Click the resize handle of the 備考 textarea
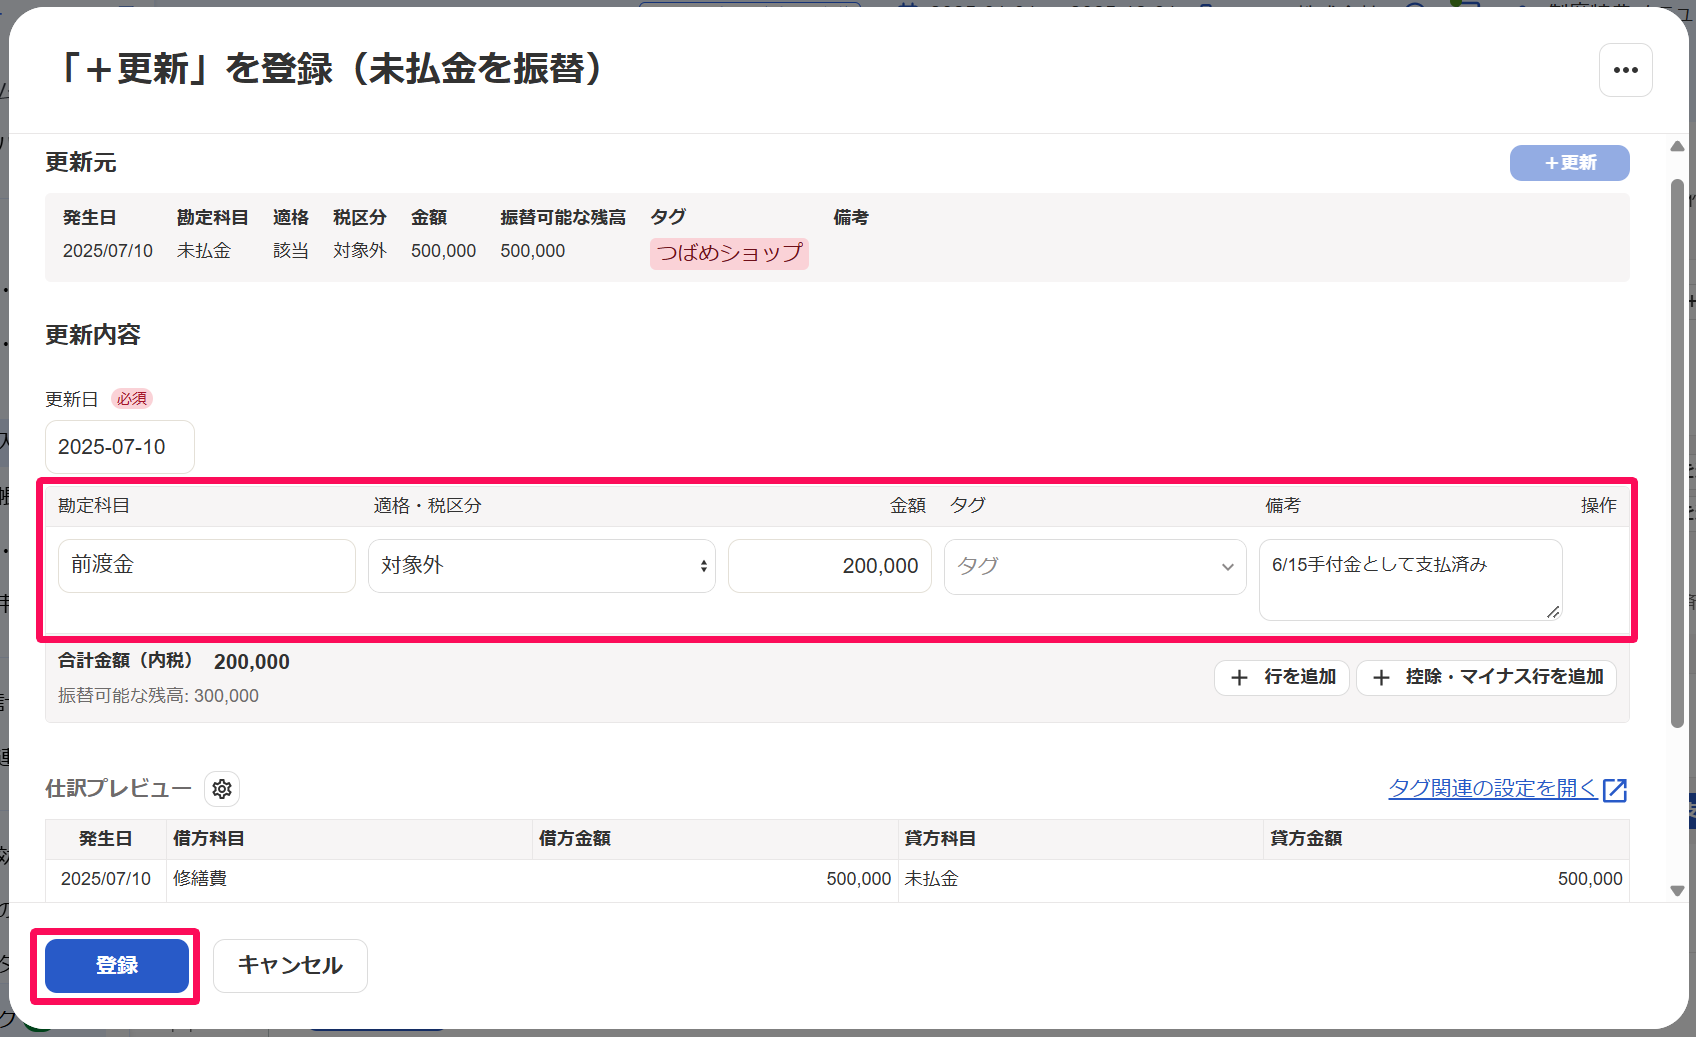The height and width of the screenshot is (1037, 1696). pos(1553,611)
